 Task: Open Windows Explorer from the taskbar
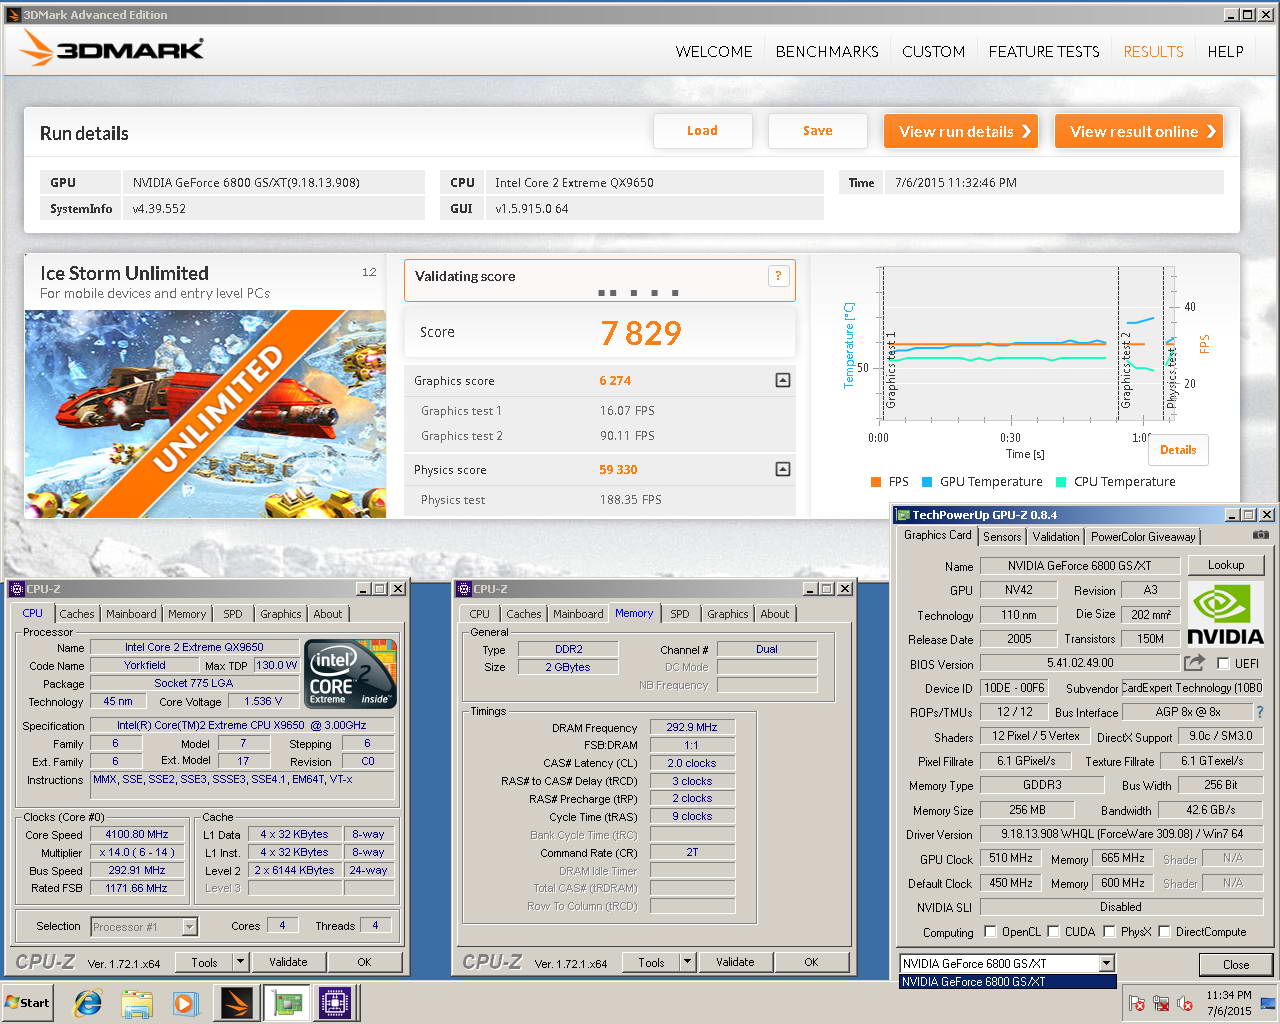137,1003
